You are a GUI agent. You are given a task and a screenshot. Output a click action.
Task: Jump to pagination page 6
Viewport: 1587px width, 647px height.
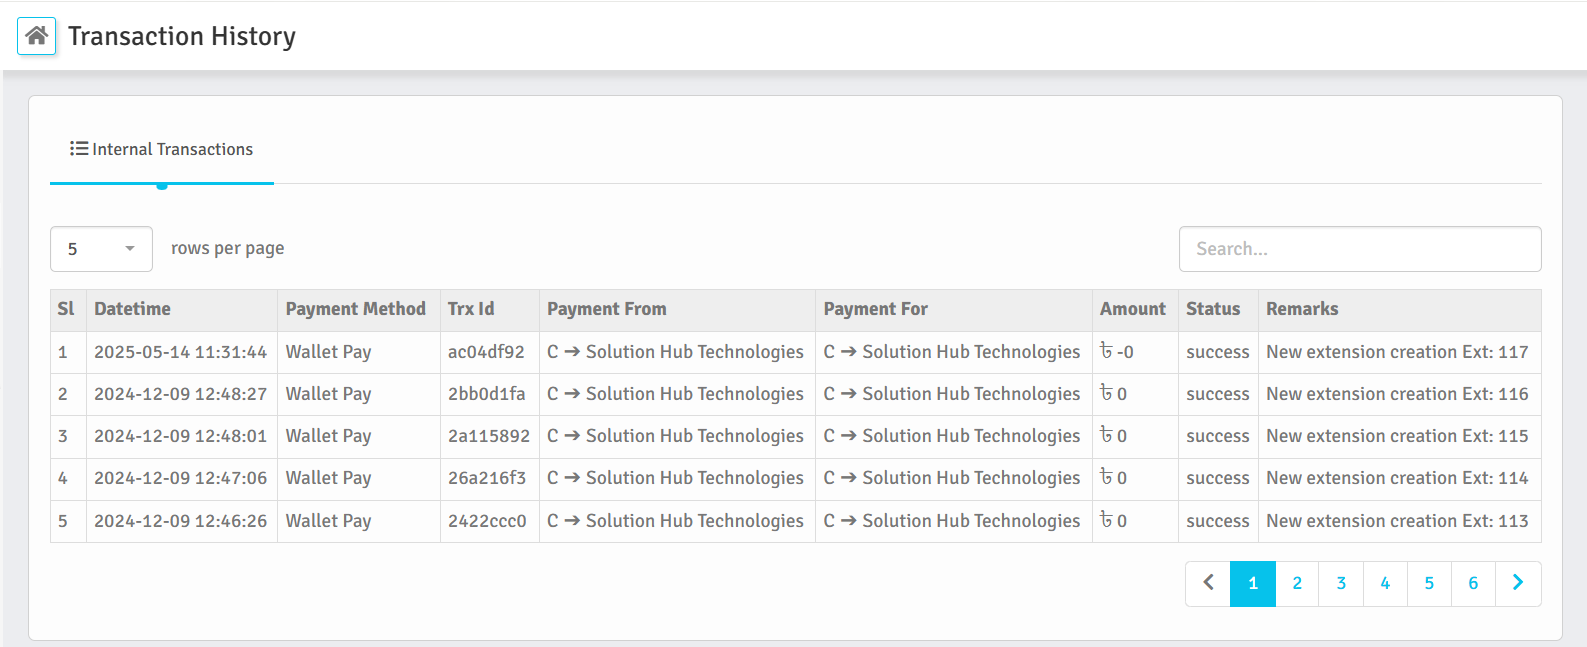tap(1473, 583)
